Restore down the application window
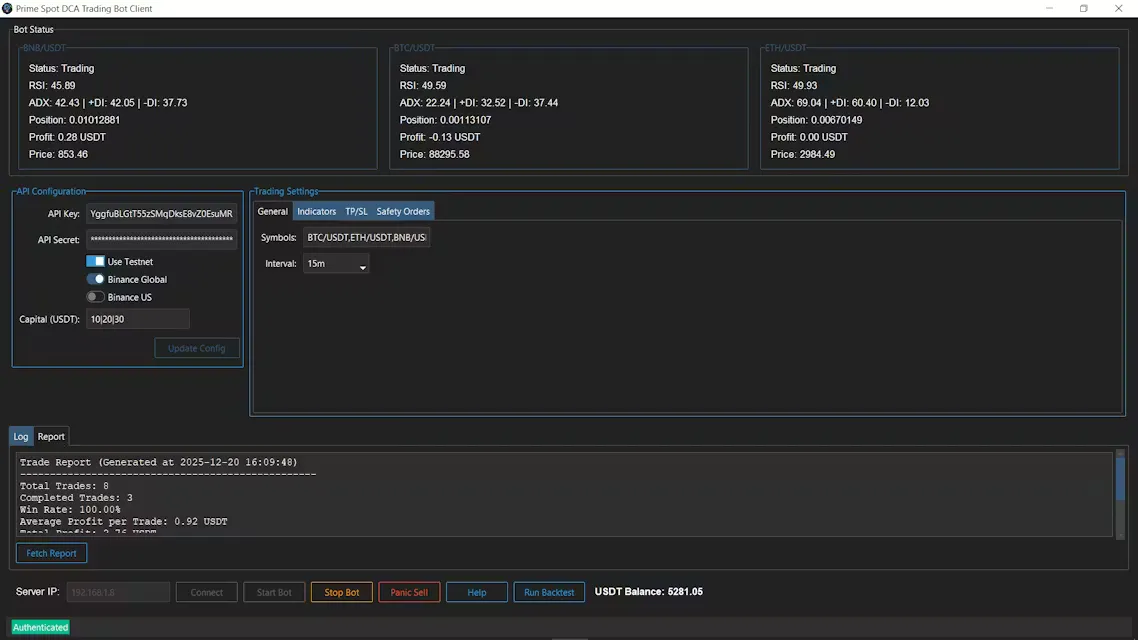This screenshot has height=640, width=1138. coord(1084,9)
